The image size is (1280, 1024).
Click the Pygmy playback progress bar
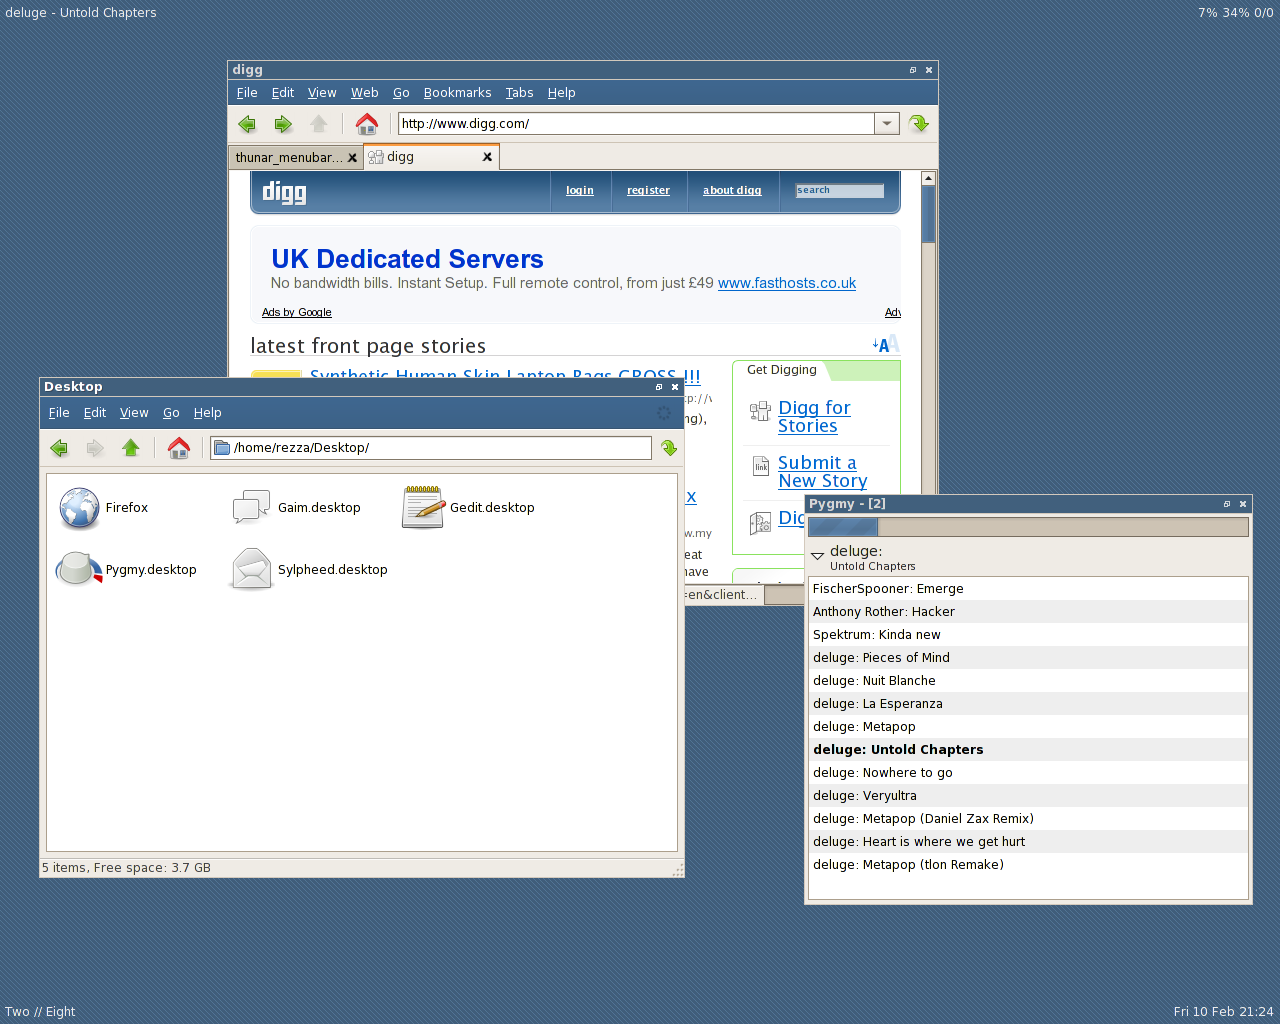[x=1028, y=527]
